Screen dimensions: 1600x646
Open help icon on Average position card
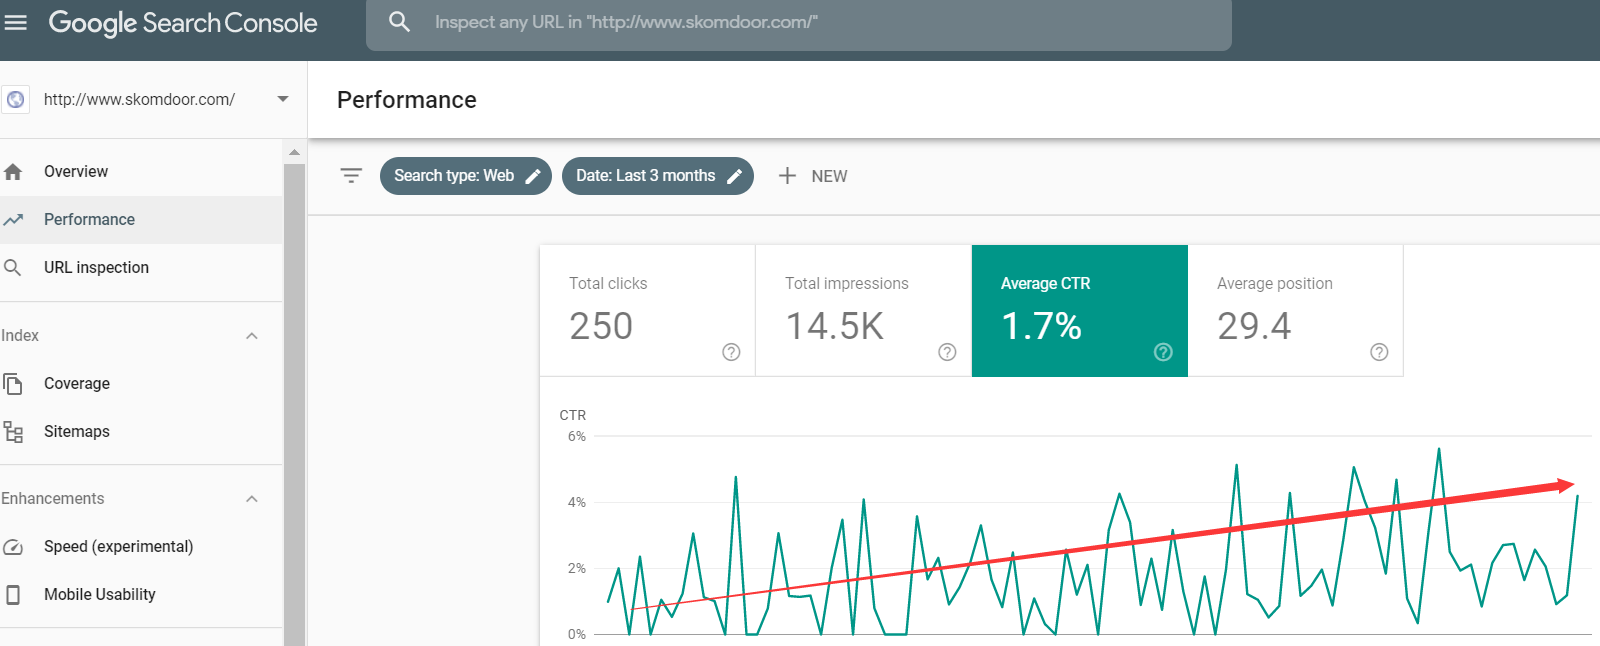[x=1379, y=352]
